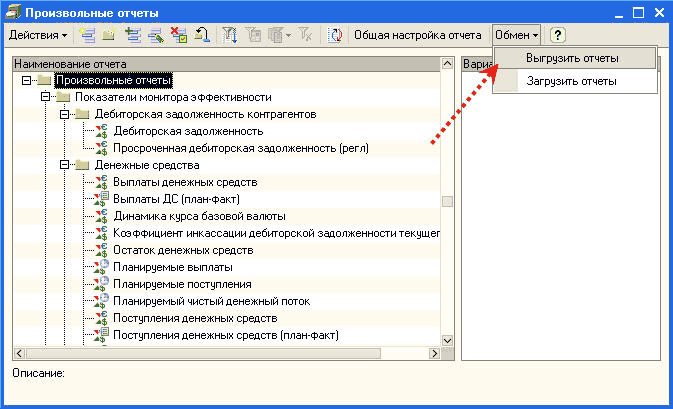
Task: Click the Общая настройка отчета button
Action: (417, 35)
